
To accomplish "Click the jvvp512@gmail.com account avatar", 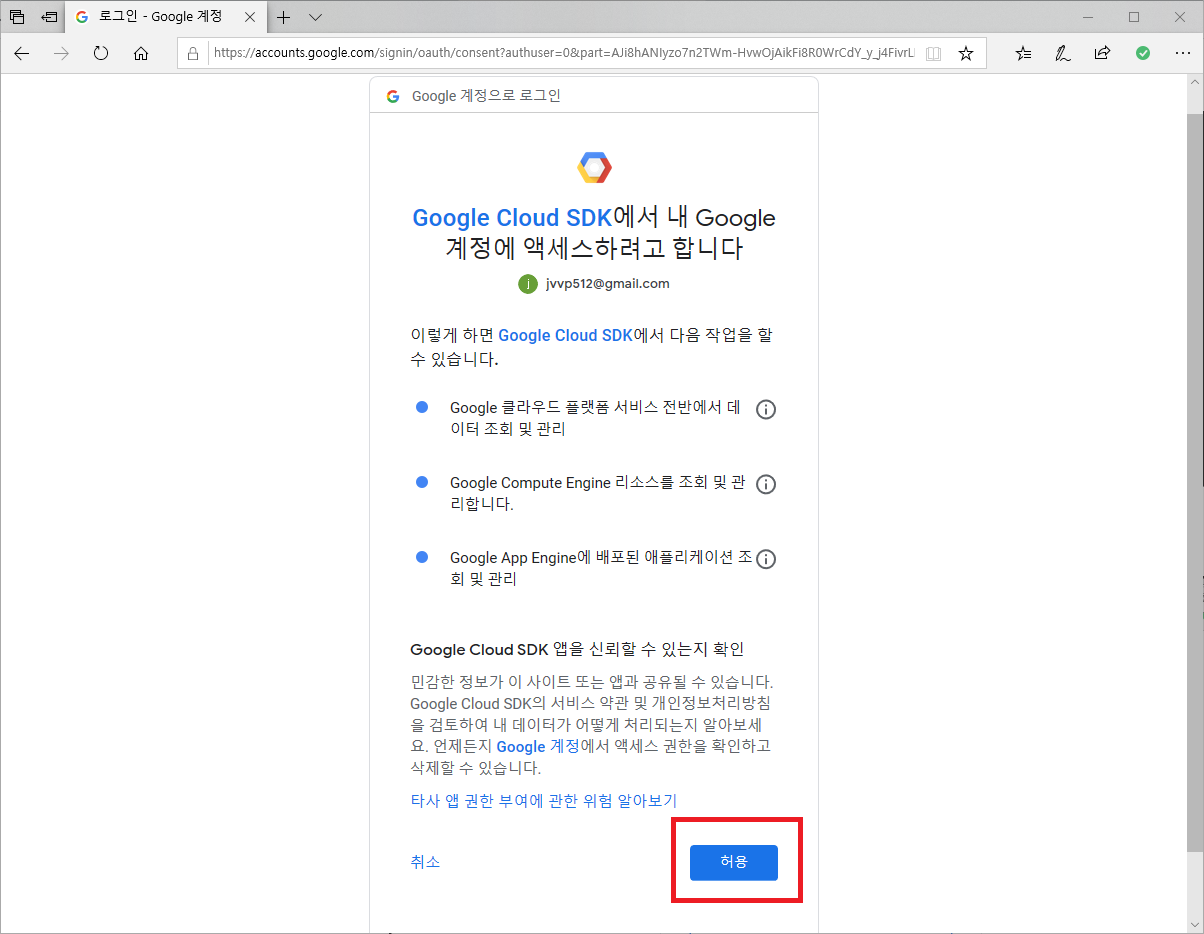I will (527, 284).
